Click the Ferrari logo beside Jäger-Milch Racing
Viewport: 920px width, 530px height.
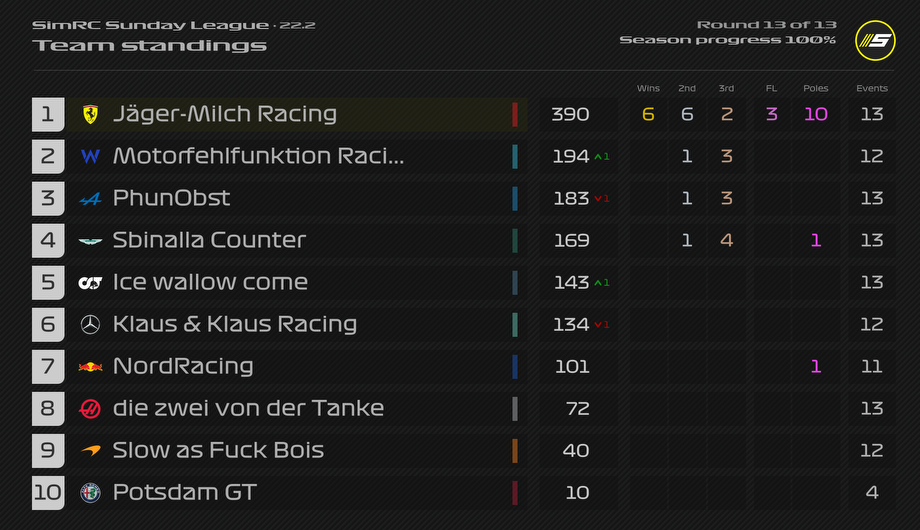90,114
